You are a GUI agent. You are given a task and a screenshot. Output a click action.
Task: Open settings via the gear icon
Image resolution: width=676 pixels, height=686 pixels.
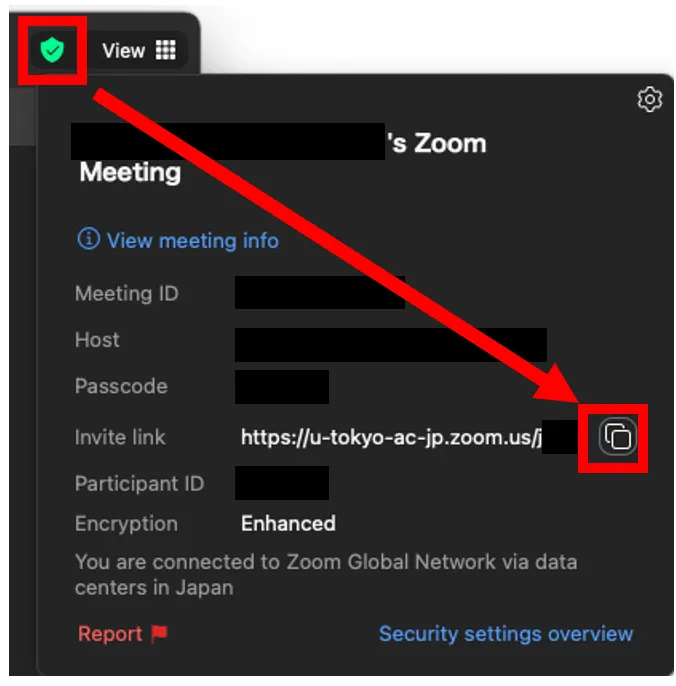(x=649, y=99)
